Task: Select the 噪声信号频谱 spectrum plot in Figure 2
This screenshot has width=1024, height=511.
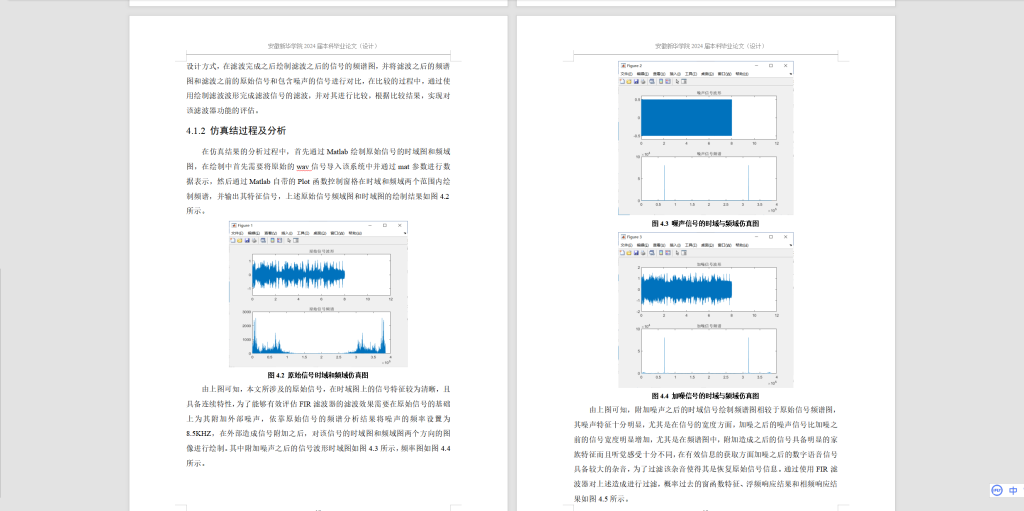Action: click(709, 178)
